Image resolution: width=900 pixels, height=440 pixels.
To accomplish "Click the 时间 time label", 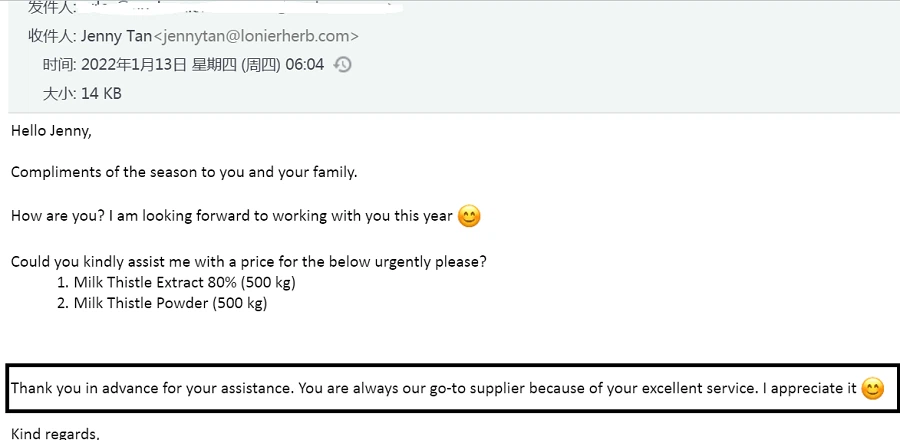I will [60, 65].
